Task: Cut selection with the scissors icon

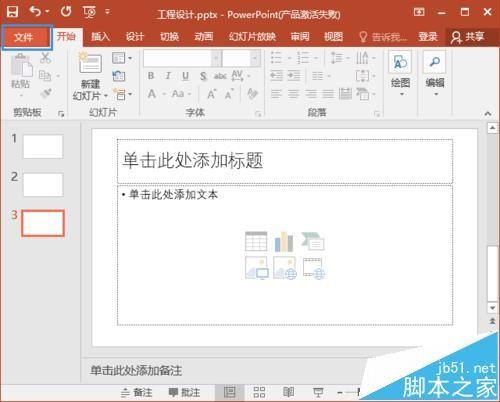Action: [45, 58]
